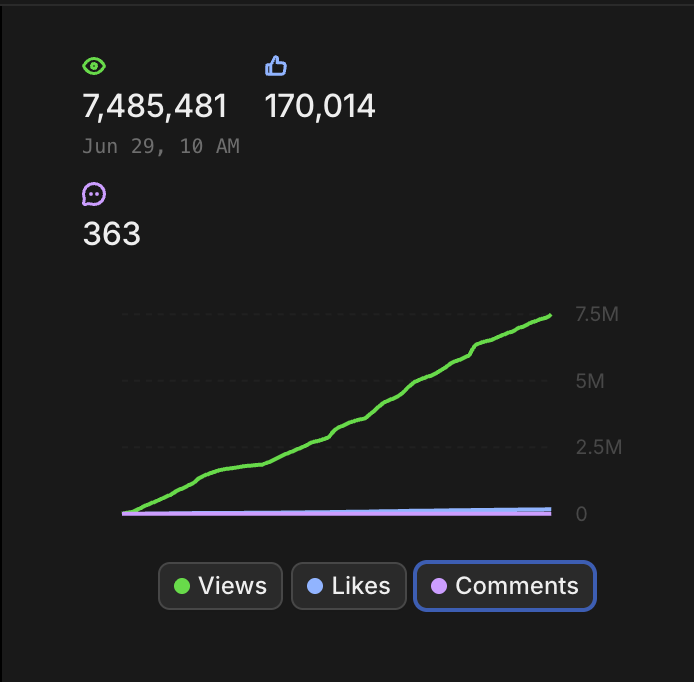The width and height of the screenshot is (694, 682).
Task: Click the blue dot in Likes legend
Action: [x=315, y=586]
